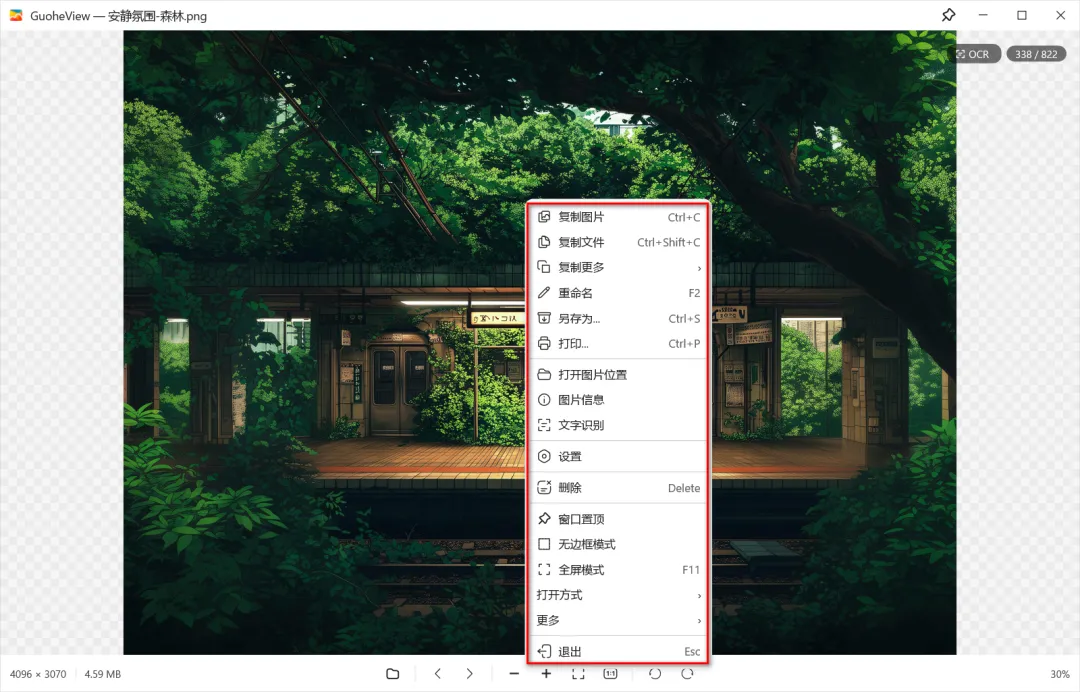Click the save icon beside 另存为...
Viewport: 1080px width, 692px height.
pyautogui.click(x=544, y=318)
